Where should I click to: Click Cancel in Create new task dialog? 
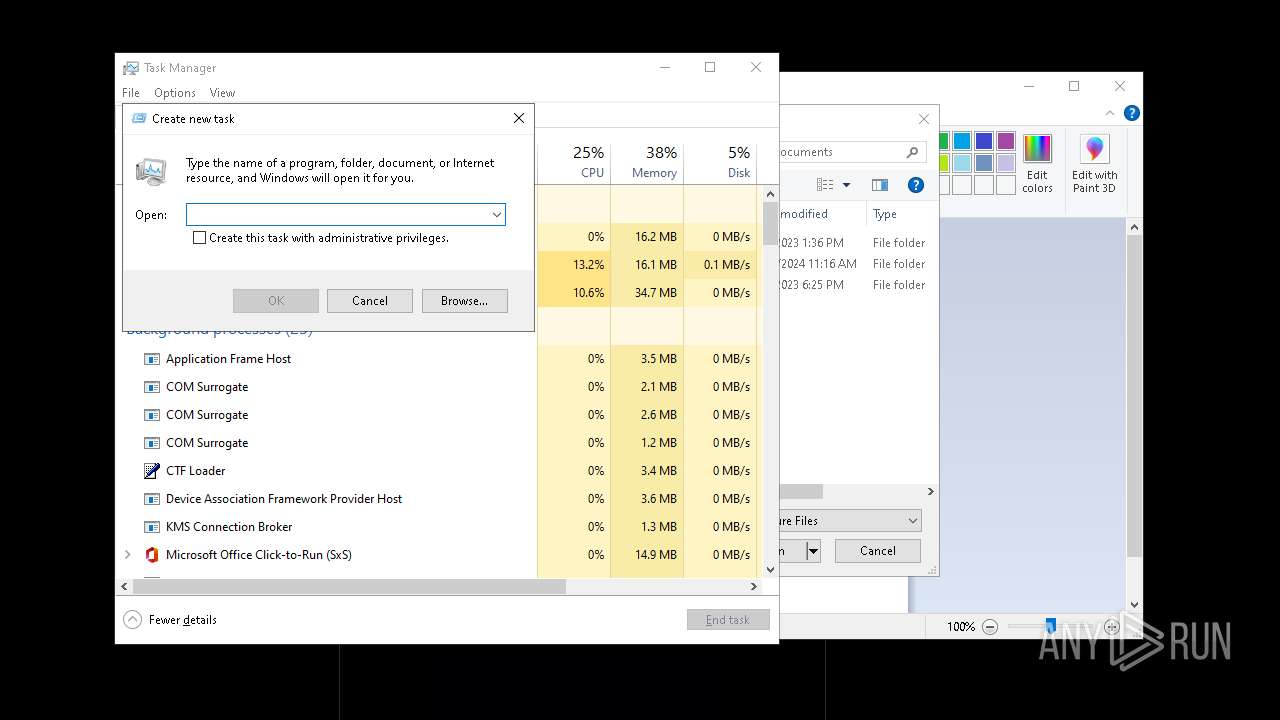coord(370,301)
